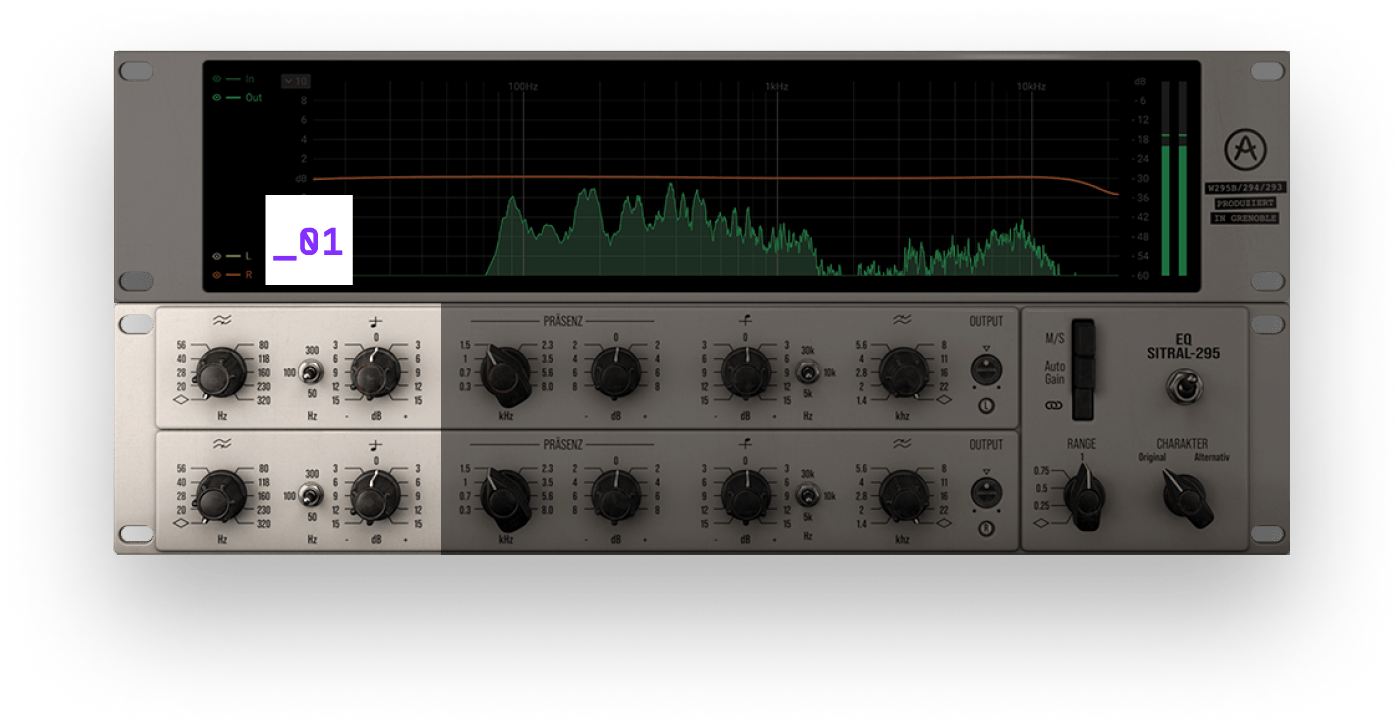
Task: Click the L channel low-pass filter symbol
Action: [x=902, y=321]
